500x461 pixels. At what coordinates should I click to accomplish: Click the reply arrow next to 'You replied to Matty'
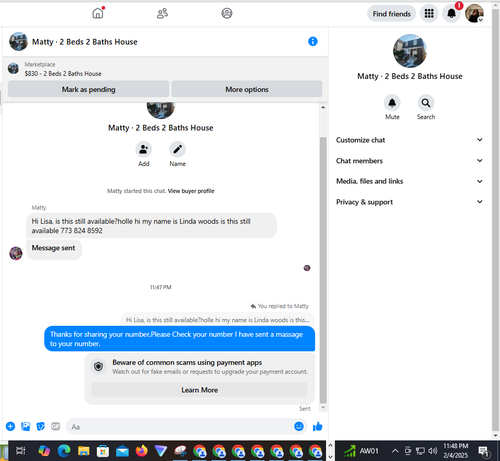click(x=253, y=306)
